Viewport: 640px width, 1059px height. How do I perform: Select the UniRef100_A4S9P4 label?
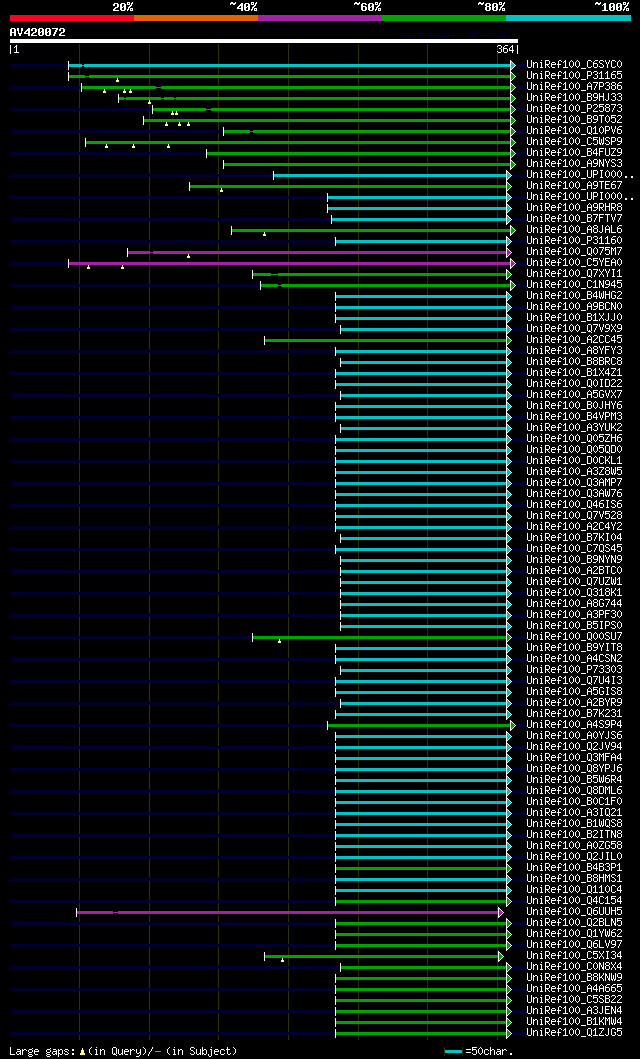pos(575,725)
